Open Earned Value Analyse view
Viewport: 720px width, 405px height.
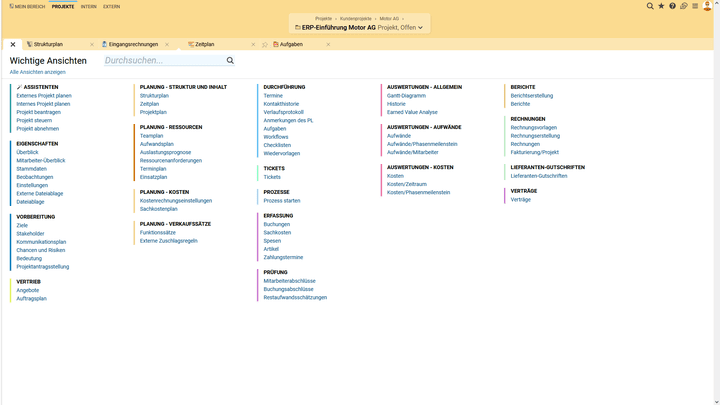(412, 112)
